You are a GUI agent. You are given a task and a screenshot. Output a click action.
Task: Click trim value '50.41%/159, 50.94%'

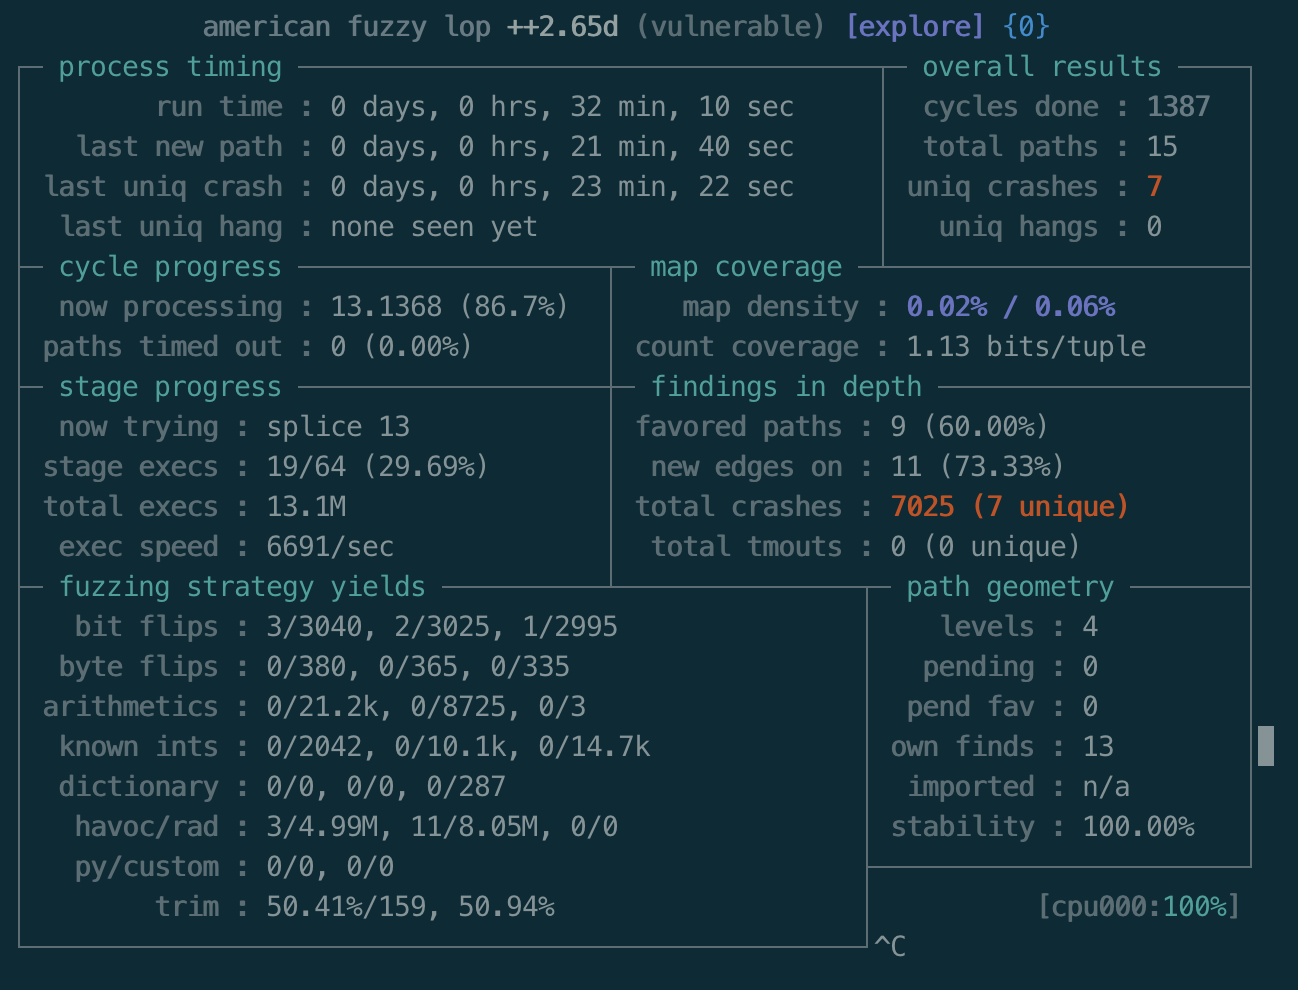tap(410, 907)
